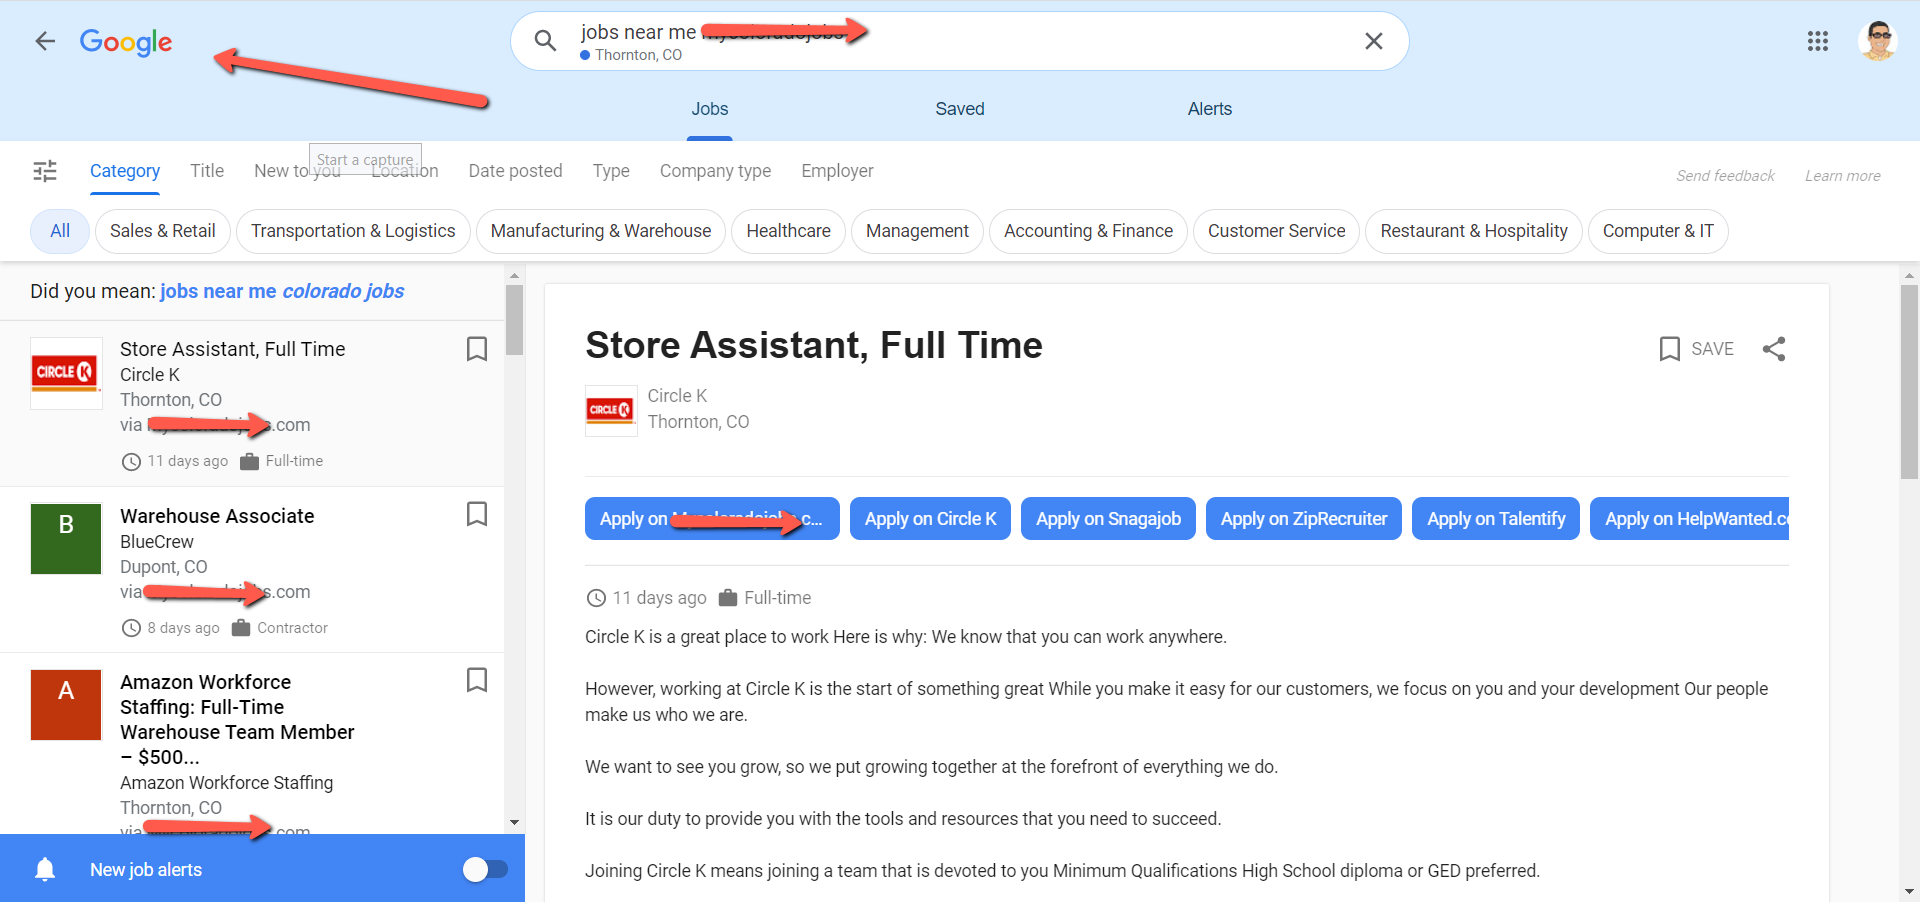Screen dimensions: 1920x902
Task: Click the Send feedback link
Action: [1725, 176]
